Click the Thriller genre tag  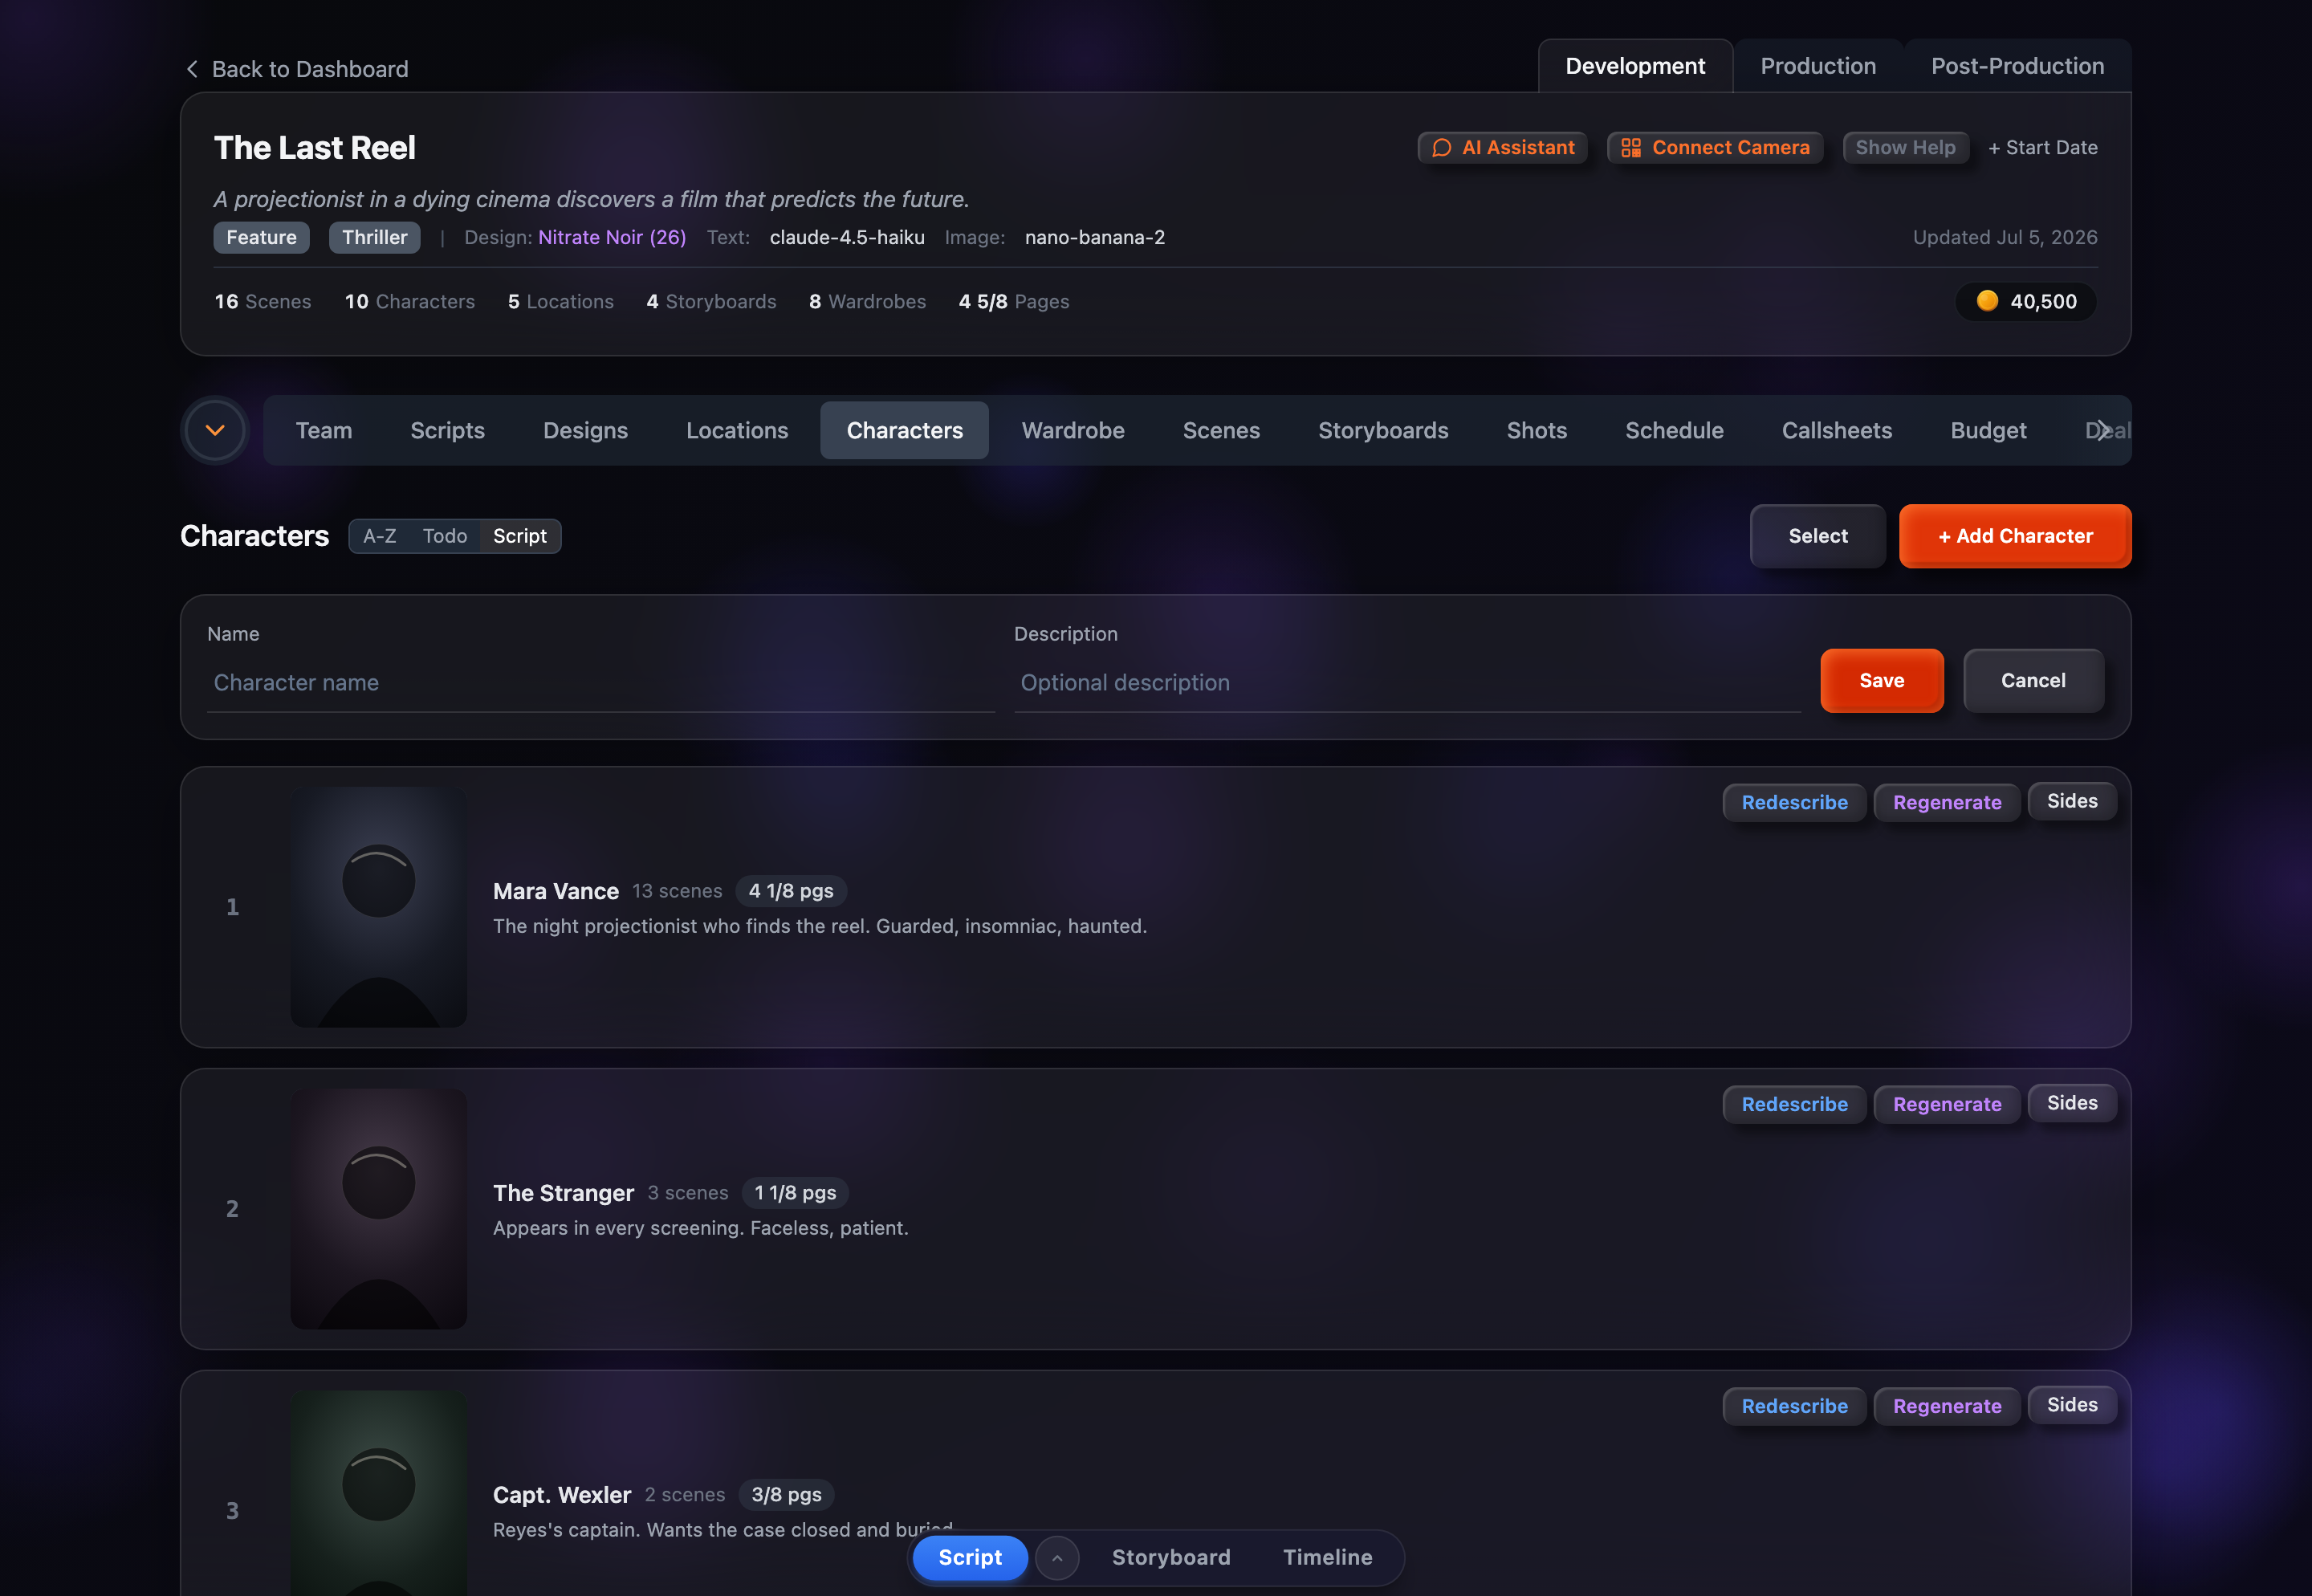click(375, 238)
